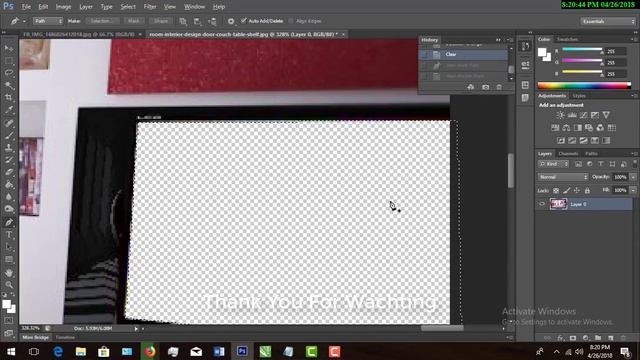Switch to the Channels tab

(x=568, y=154)
